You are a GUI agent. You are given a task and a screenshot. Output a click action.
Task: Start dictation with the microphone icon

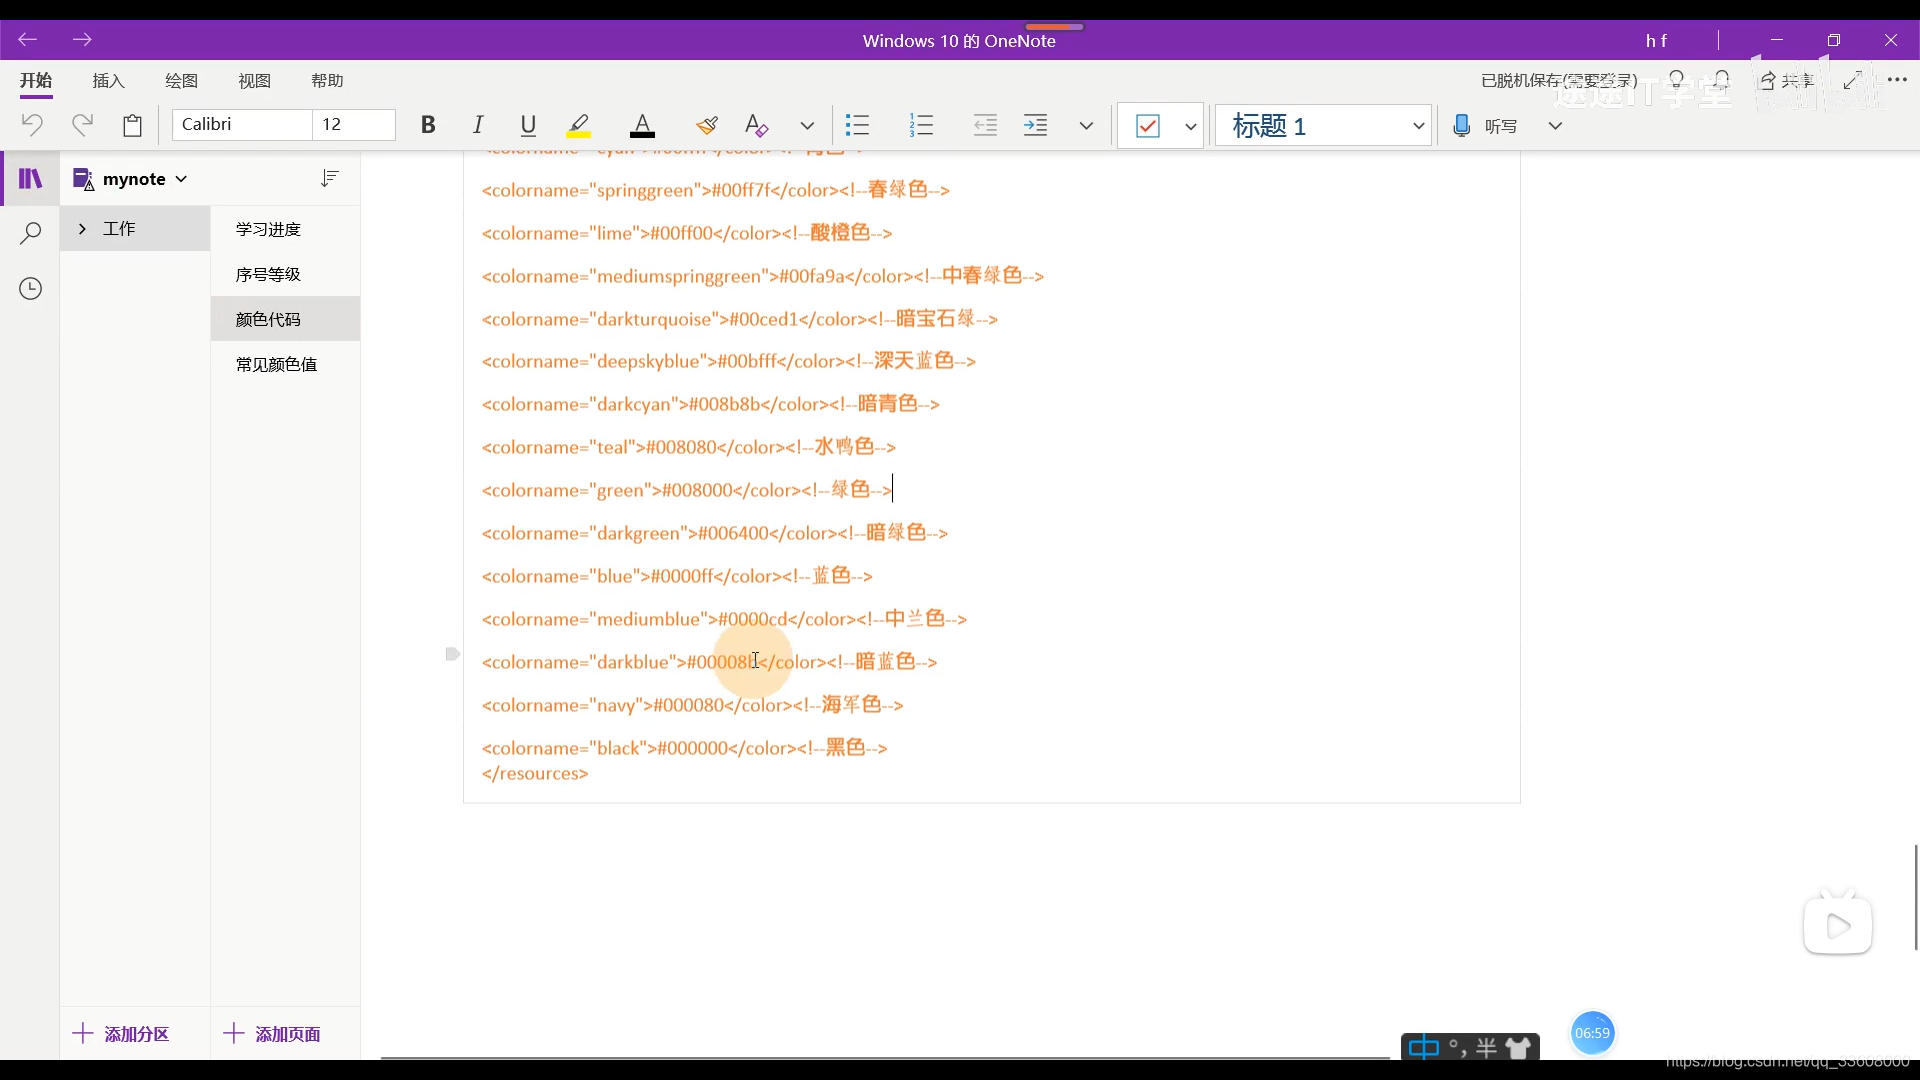coord(1461,126)
